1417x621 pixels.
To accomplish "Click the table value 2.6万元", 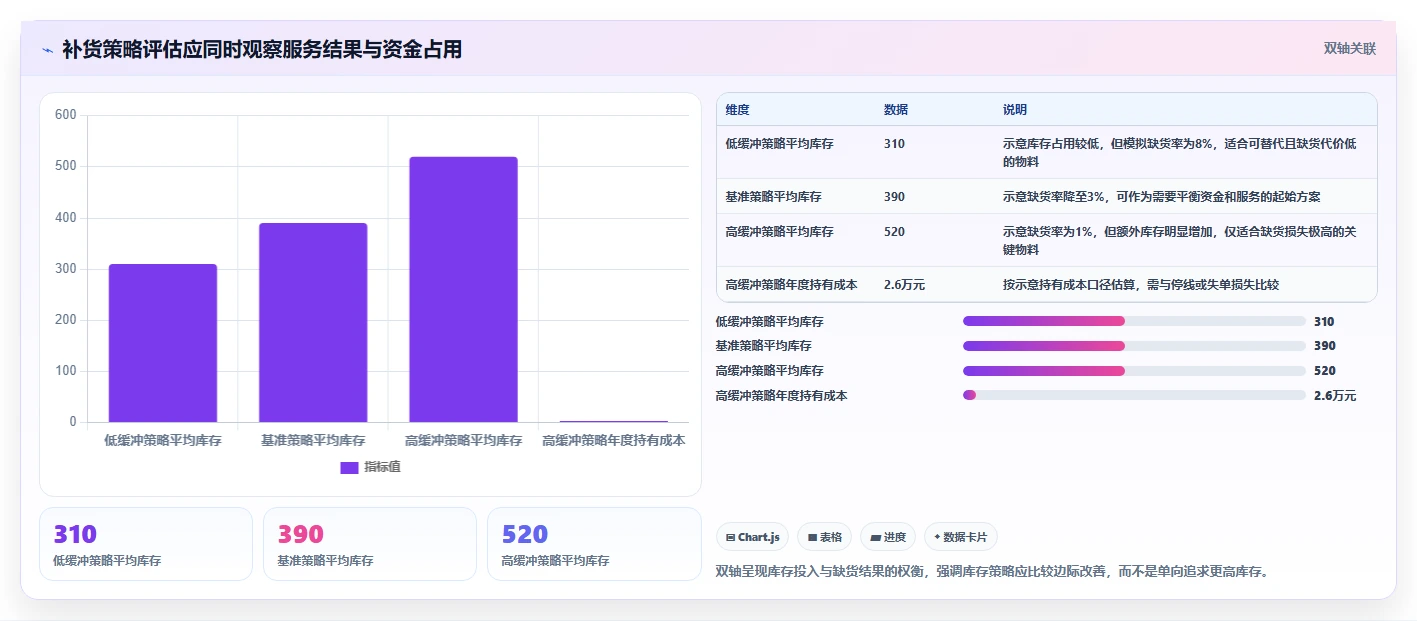I will 904,285.
